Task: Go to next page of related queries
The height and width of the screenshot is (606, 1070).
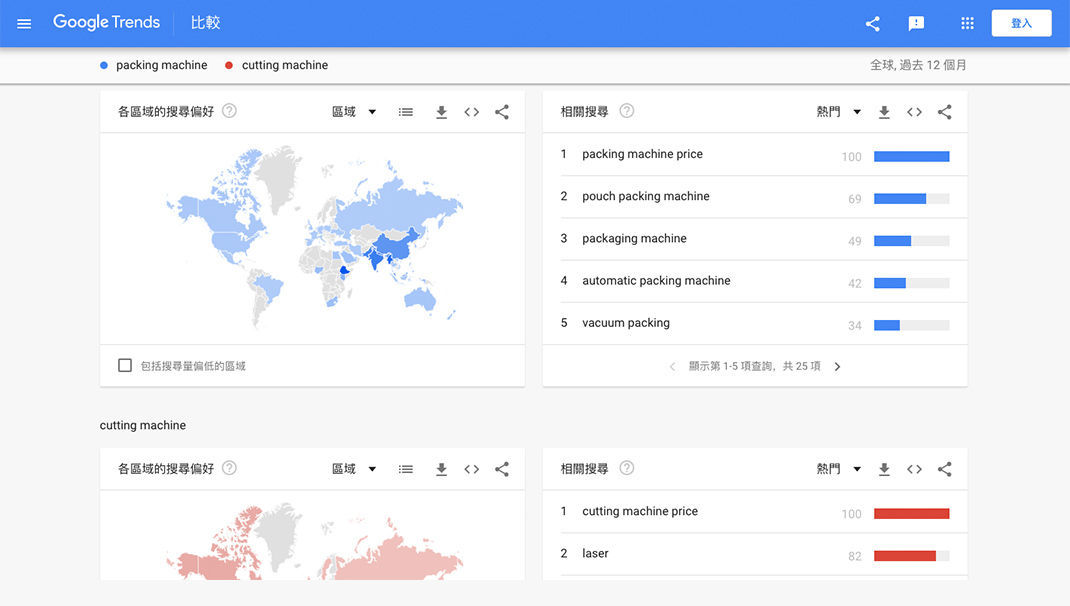Action: coord(837,367)
